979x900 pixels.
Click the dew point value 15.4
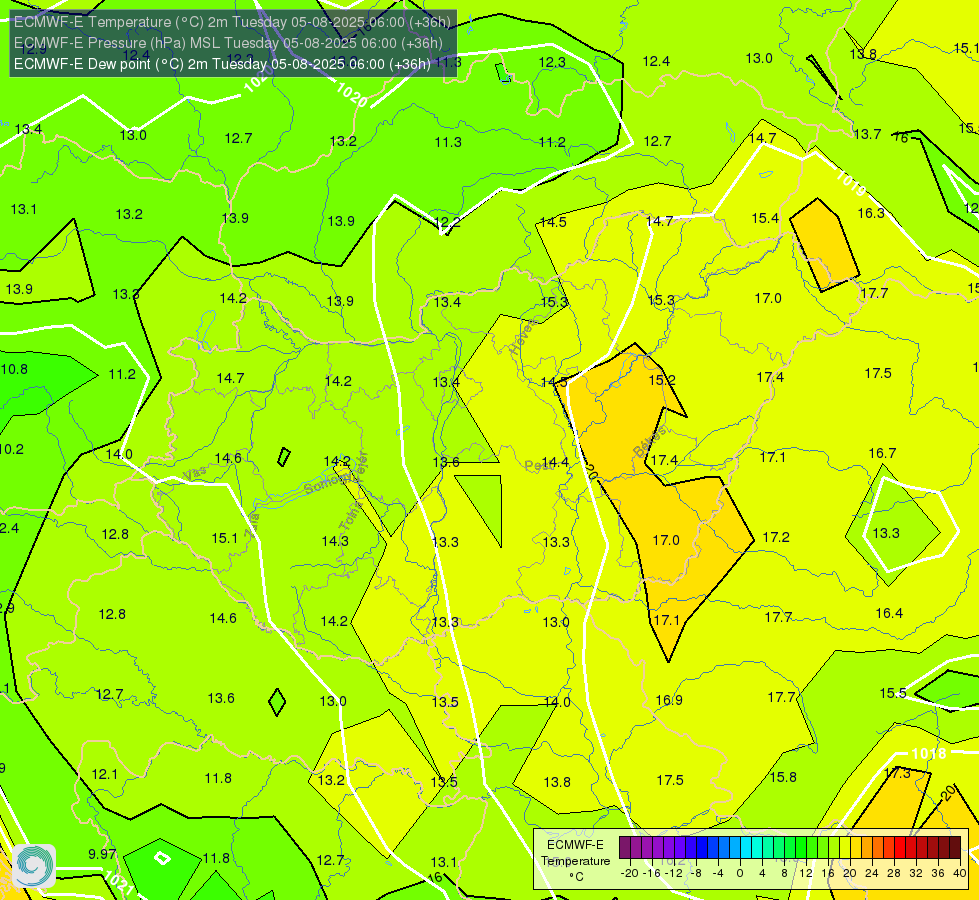tap(765, 218)
